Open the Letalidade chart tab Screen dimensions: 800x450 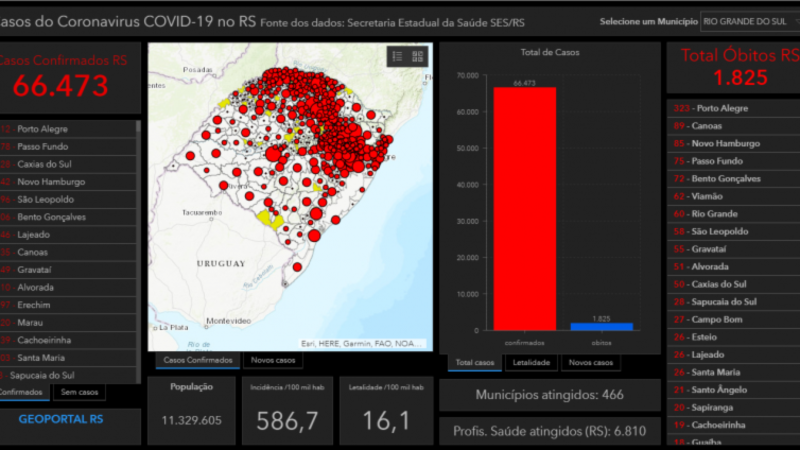[531, 363]
